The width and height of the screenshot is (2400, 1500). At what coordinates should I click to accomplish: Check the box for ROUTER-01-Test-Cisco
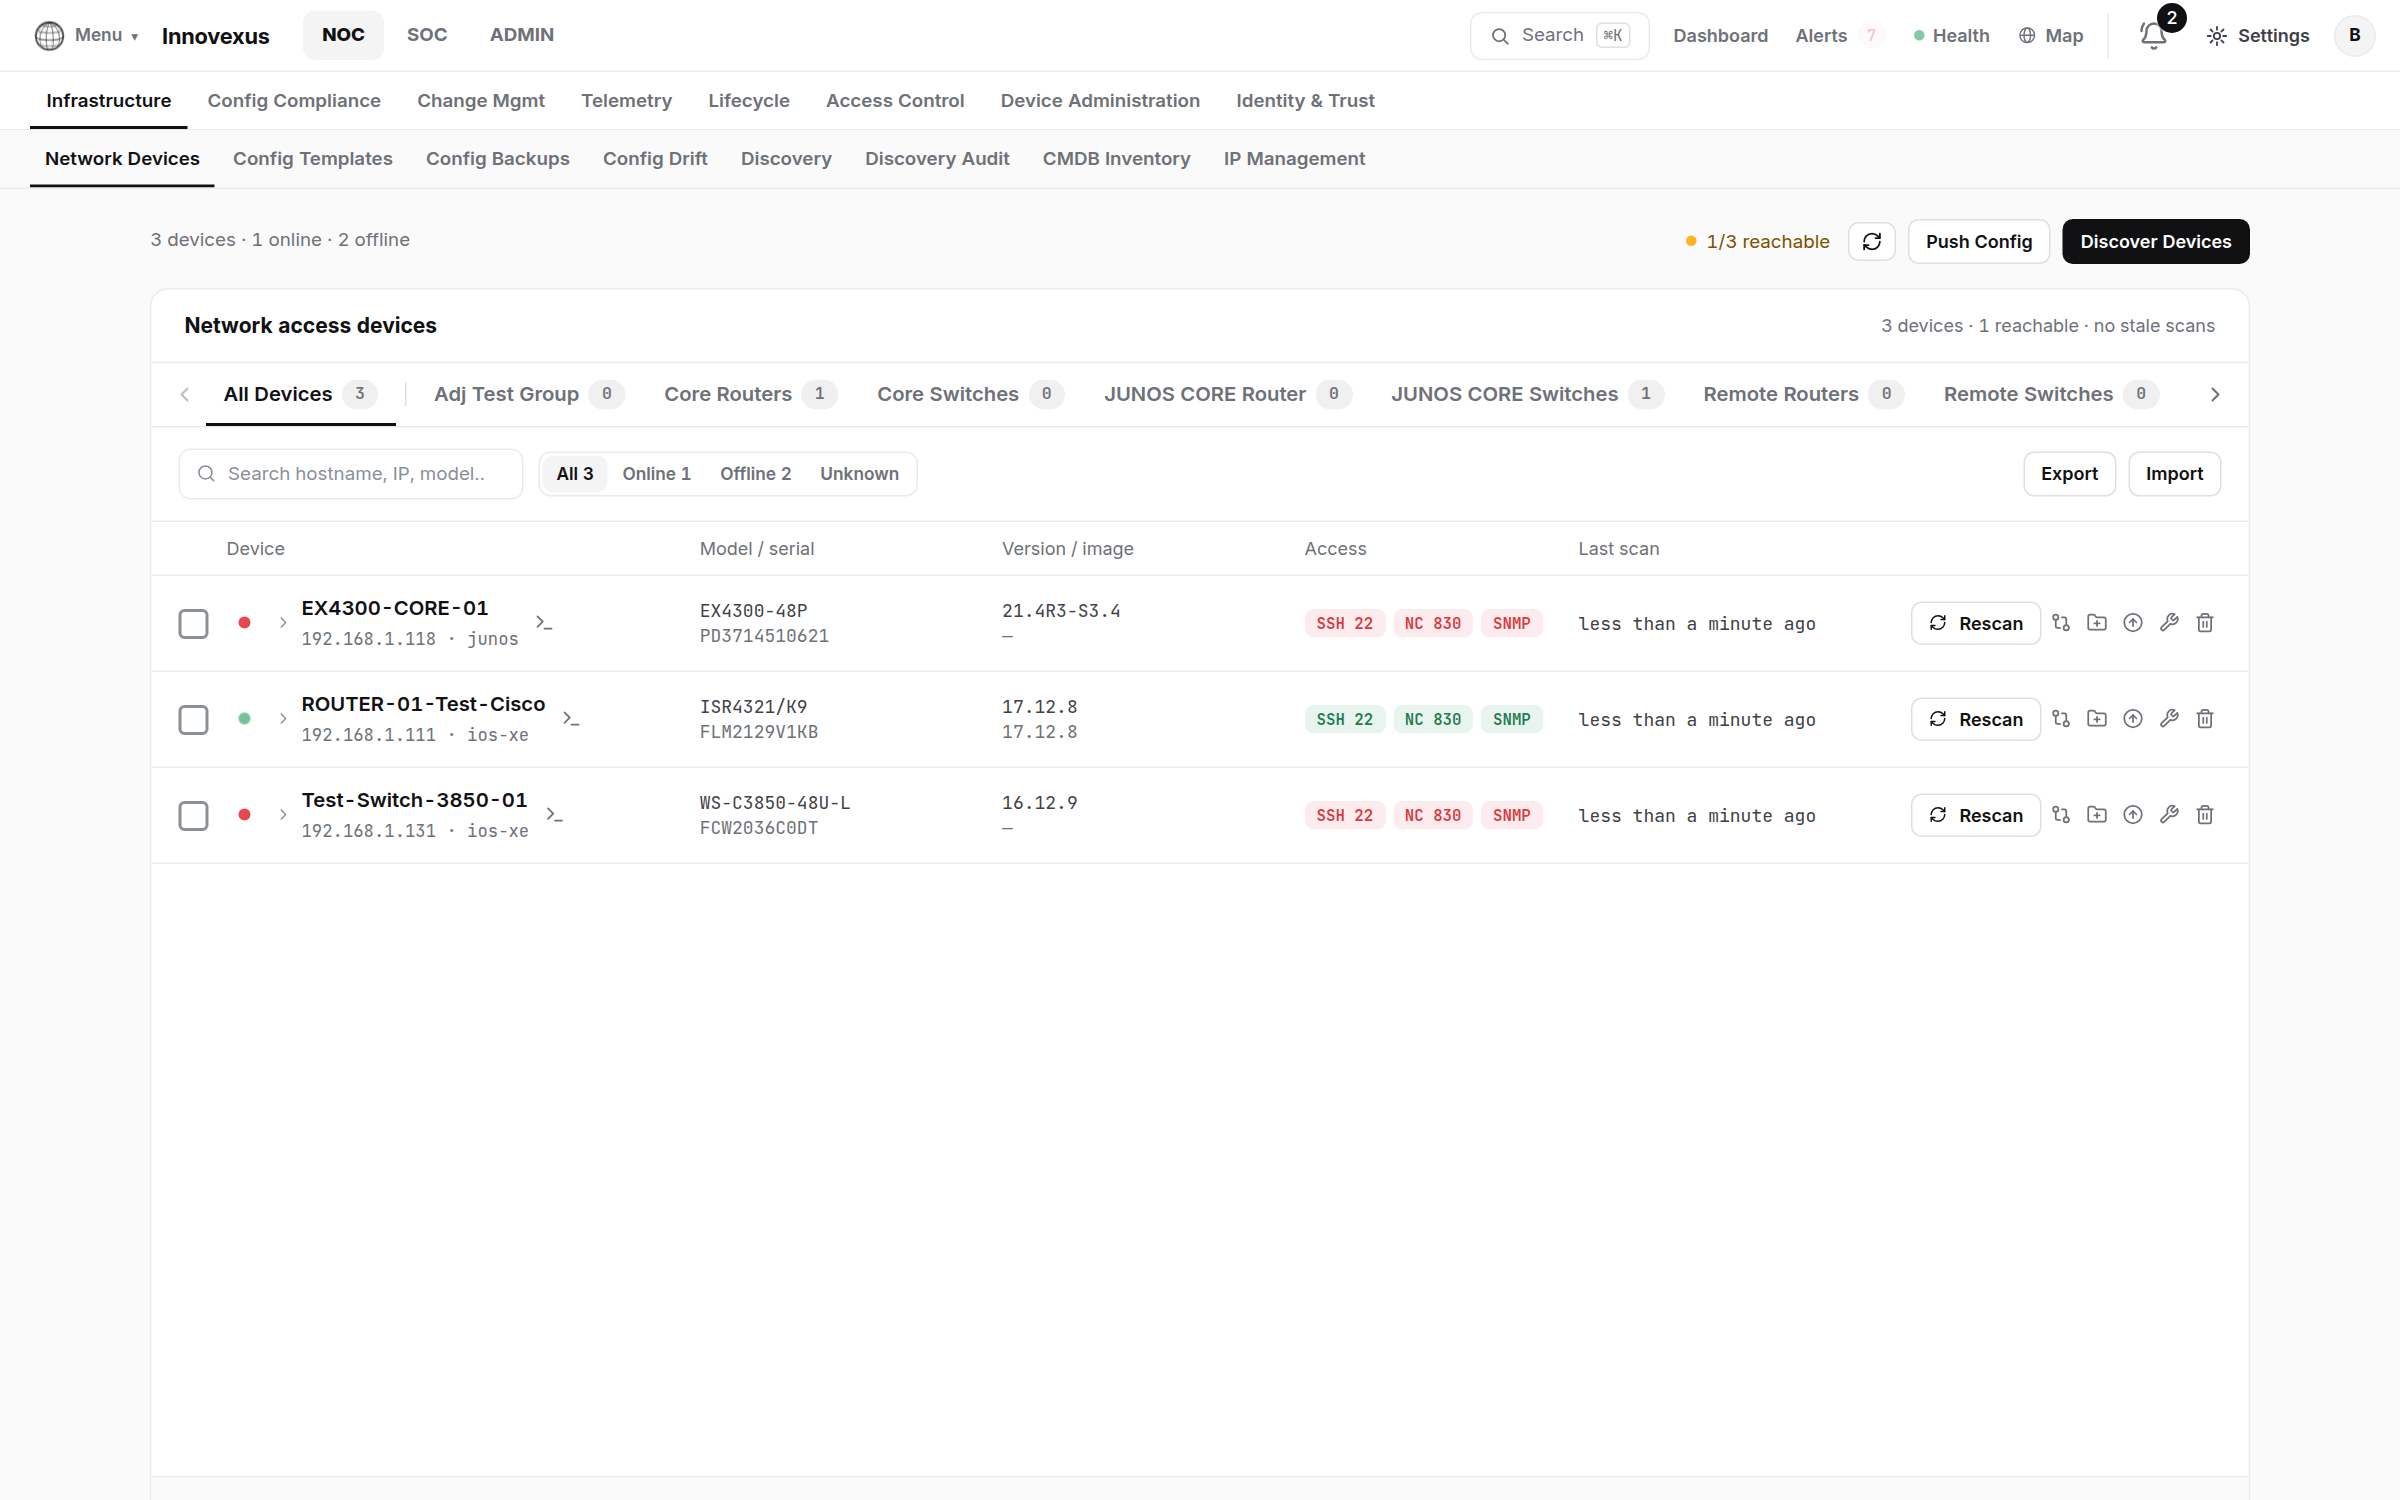[x=193, y=719]
